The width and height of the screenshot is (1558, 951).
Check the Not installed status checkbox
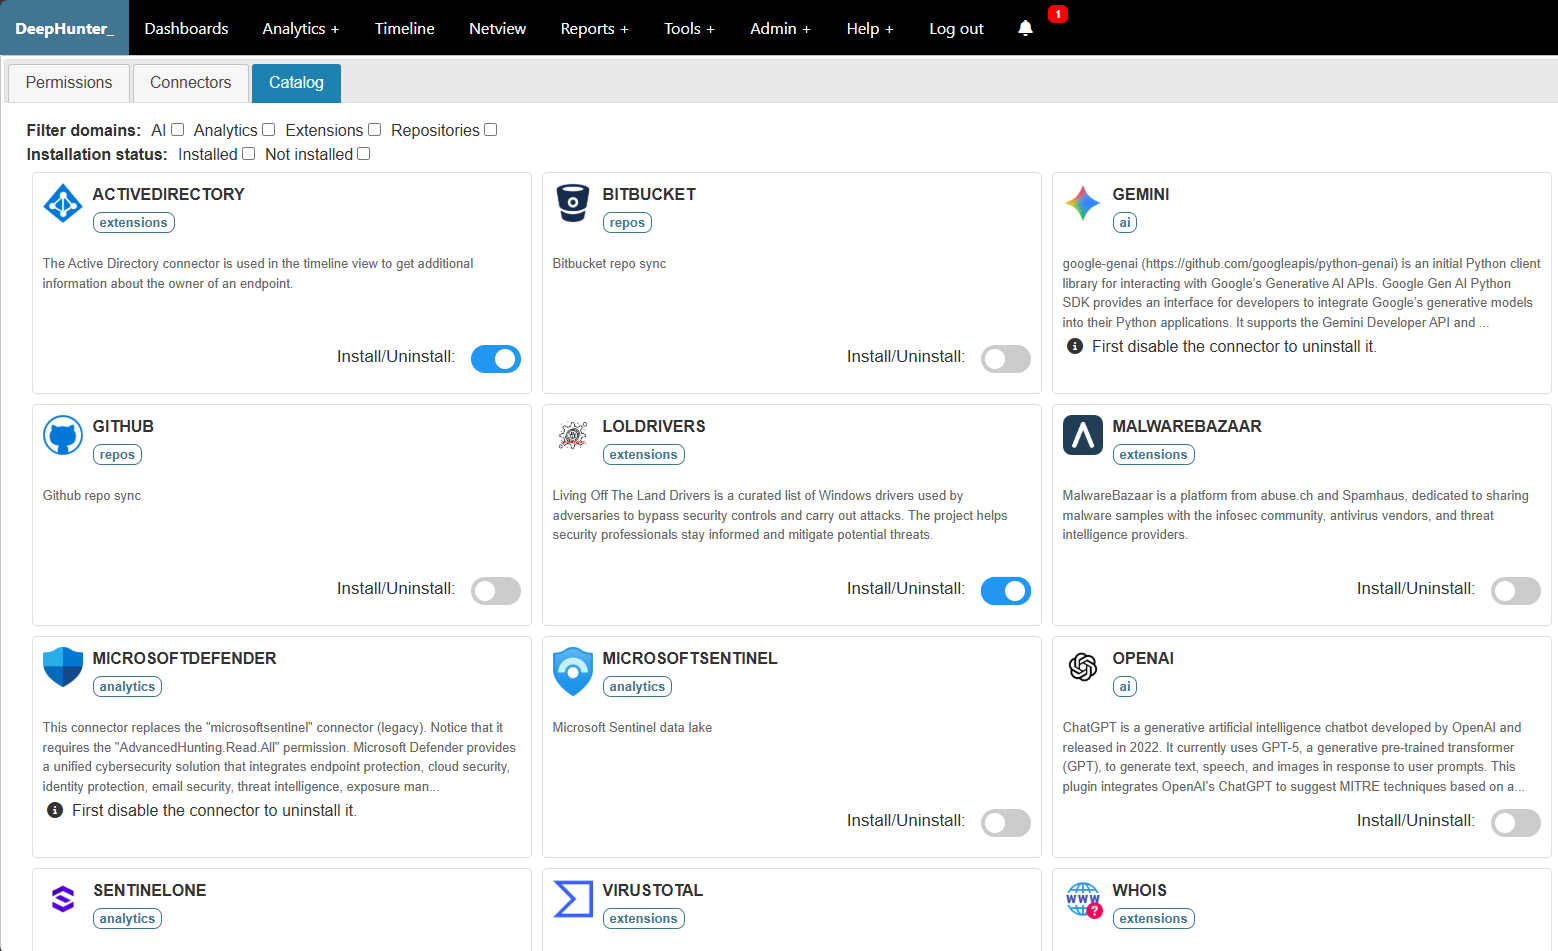[x=364, y=154]
